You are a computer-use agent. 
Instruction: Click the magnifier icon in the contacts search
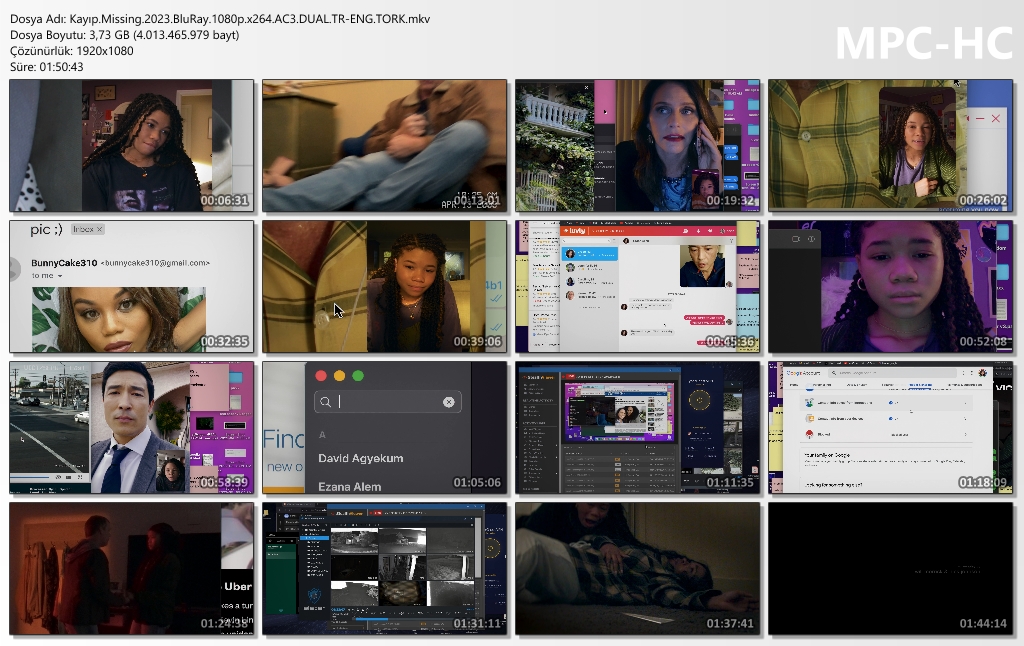325,402
